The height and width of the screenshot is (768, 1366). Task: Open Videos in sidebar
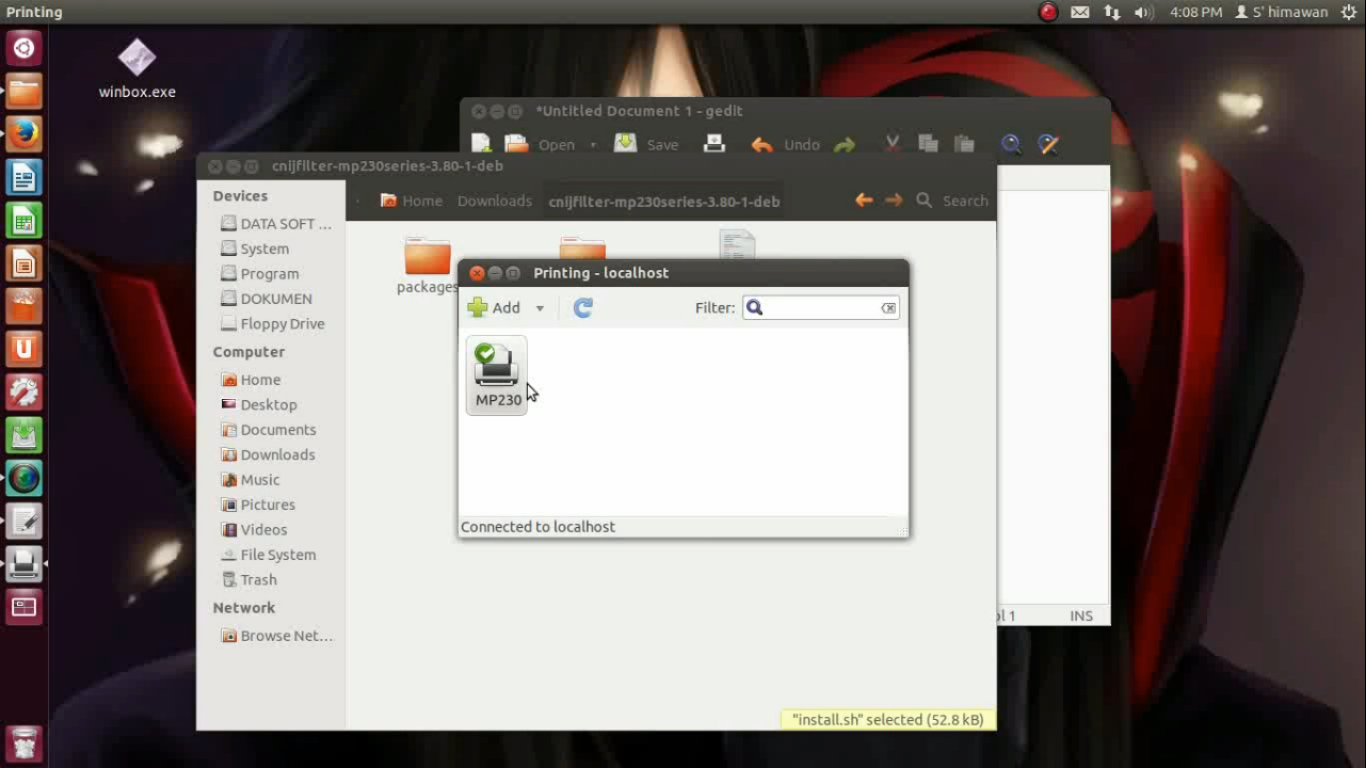tap(254, 530)
